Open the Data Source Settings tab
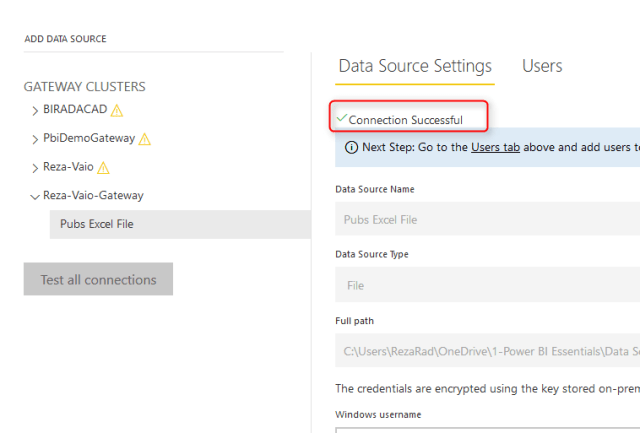 [415, 66]
